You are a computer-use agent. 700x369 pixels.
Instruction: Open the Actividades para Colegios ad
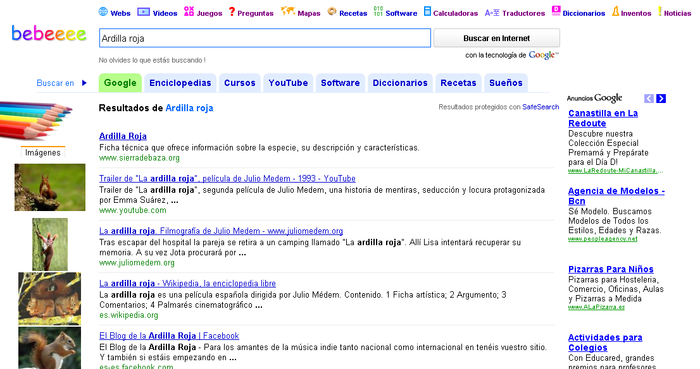click(x=605, y=343)
